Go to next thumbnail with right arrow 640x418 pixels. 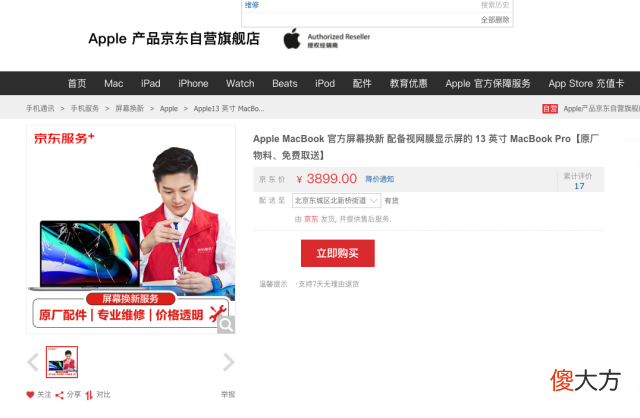[x=229, y=362]
